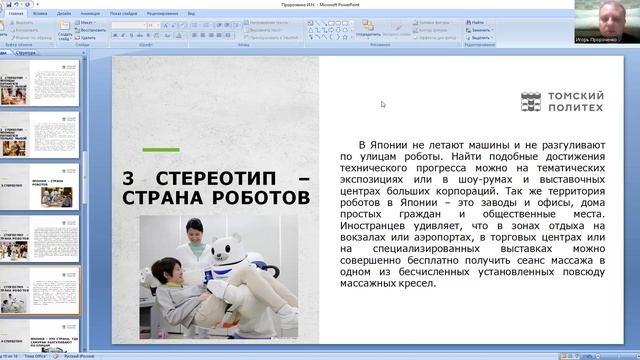Image resolution: width=640 pixels, height=360 pixels.
Task: Toggle underline formatting
Action: [131, 36]
